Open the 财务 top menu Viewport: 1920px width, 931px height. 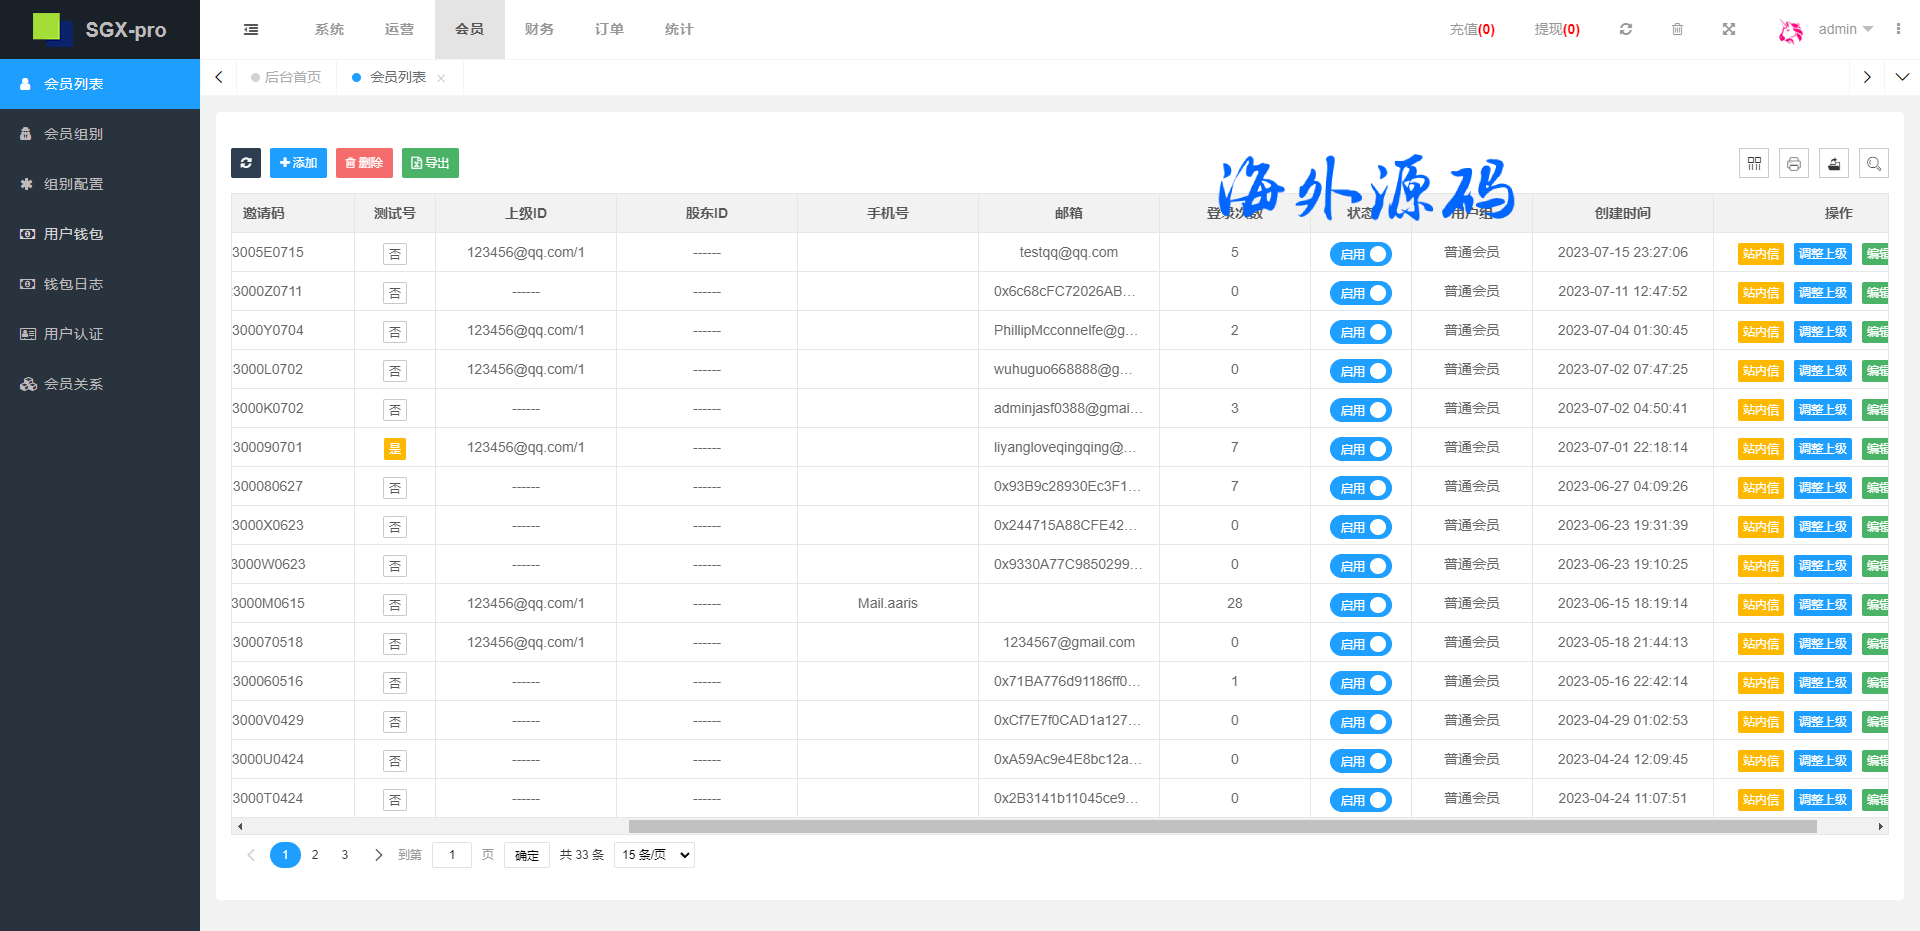coord(539,30)
